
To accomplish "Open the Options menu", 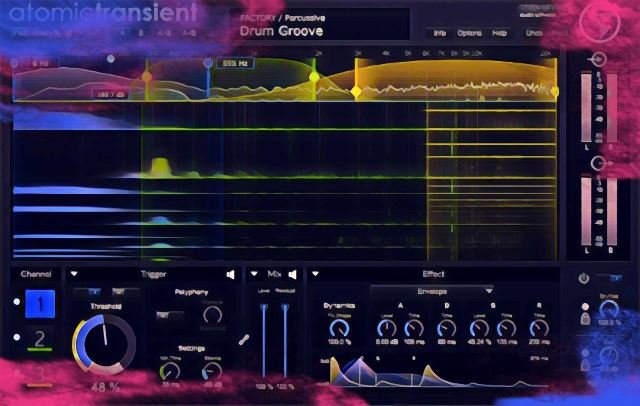I will point(468,33).
